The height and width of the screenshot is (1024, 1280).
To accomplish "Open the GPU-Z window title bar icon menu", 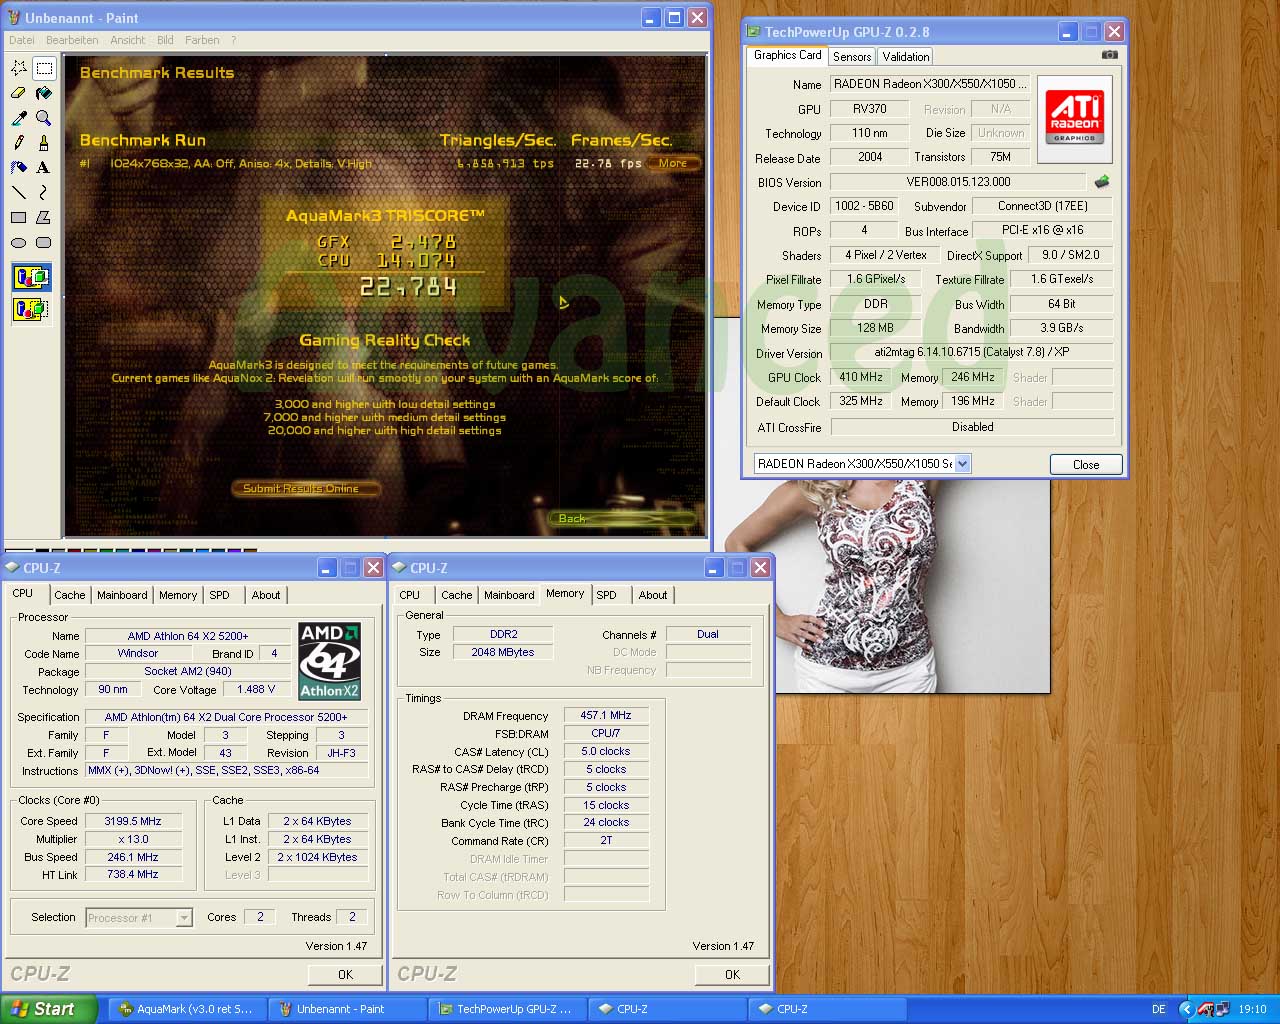I will click(754, 32).
